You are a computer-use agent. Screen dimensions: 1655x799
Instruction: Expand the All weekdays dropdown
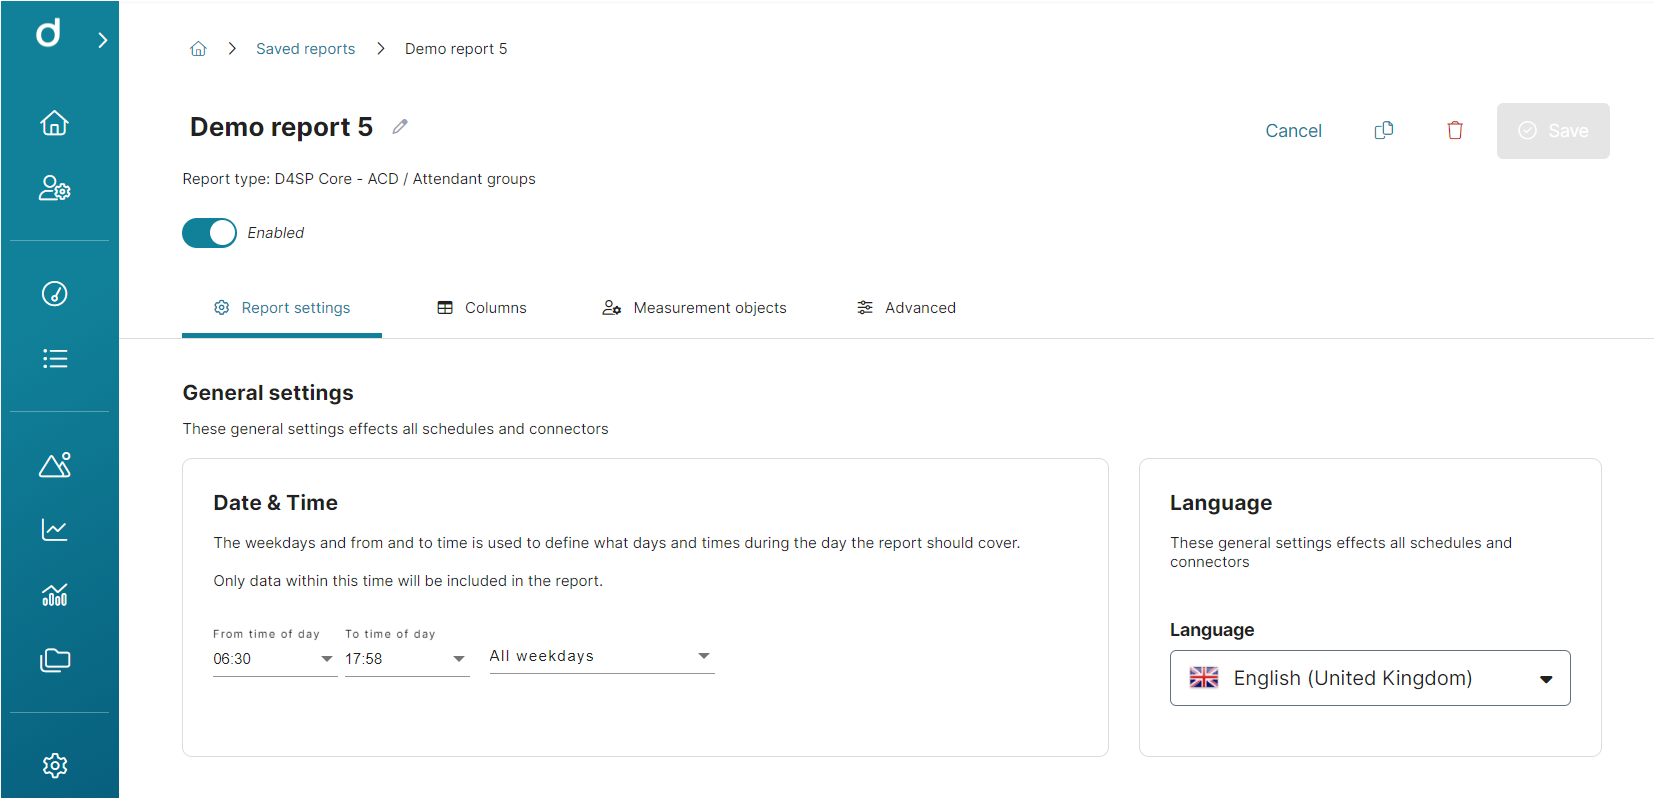[601, 656]
